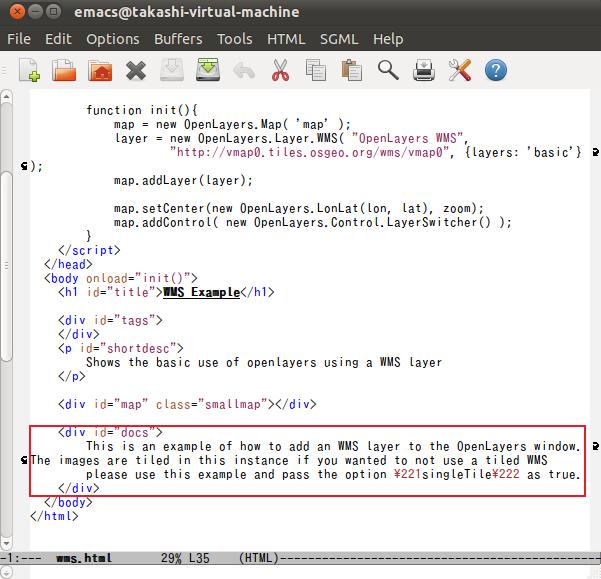
Task: Click the closing </head> tag
Action: (x=68, y=264)
